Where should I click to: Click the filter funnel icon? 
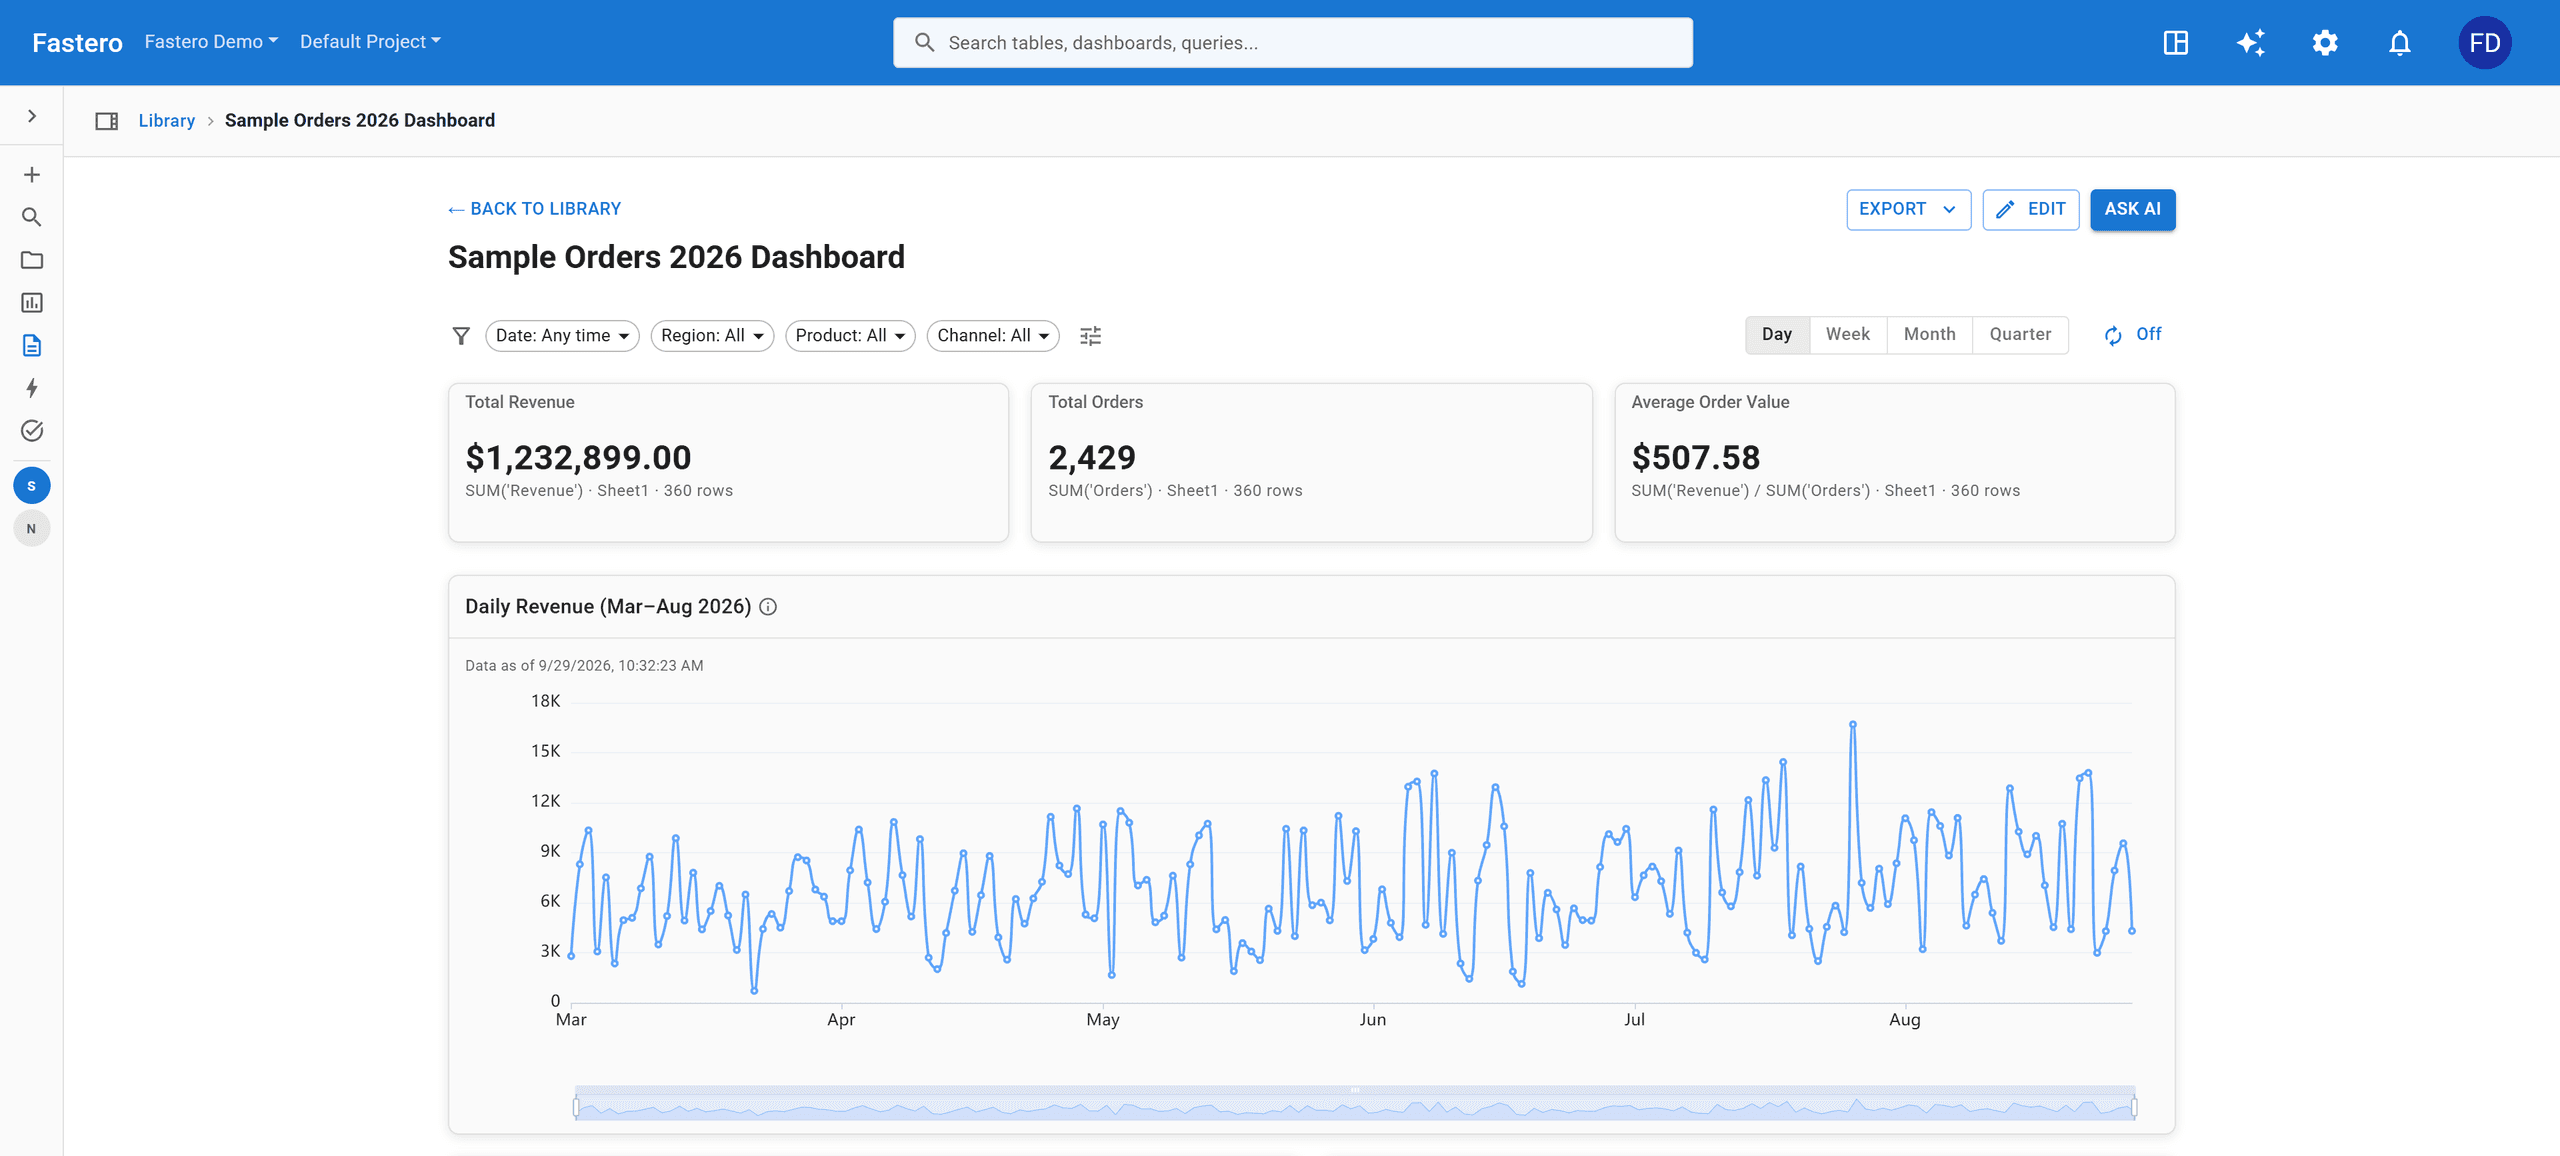(461, 335)
